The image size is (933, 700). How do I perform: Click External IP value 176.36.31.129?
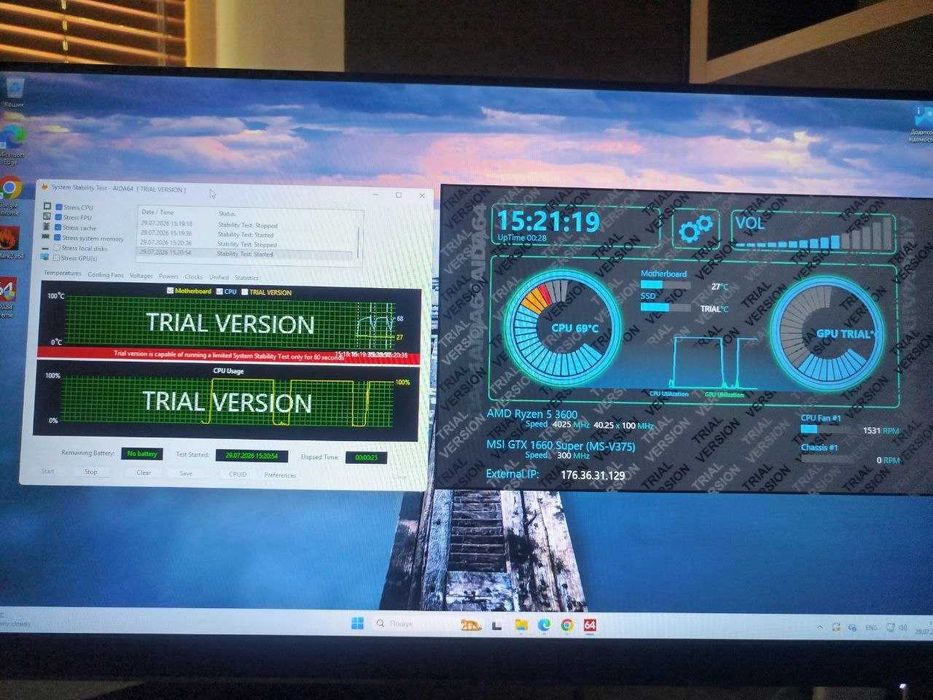tap(593, 476)
